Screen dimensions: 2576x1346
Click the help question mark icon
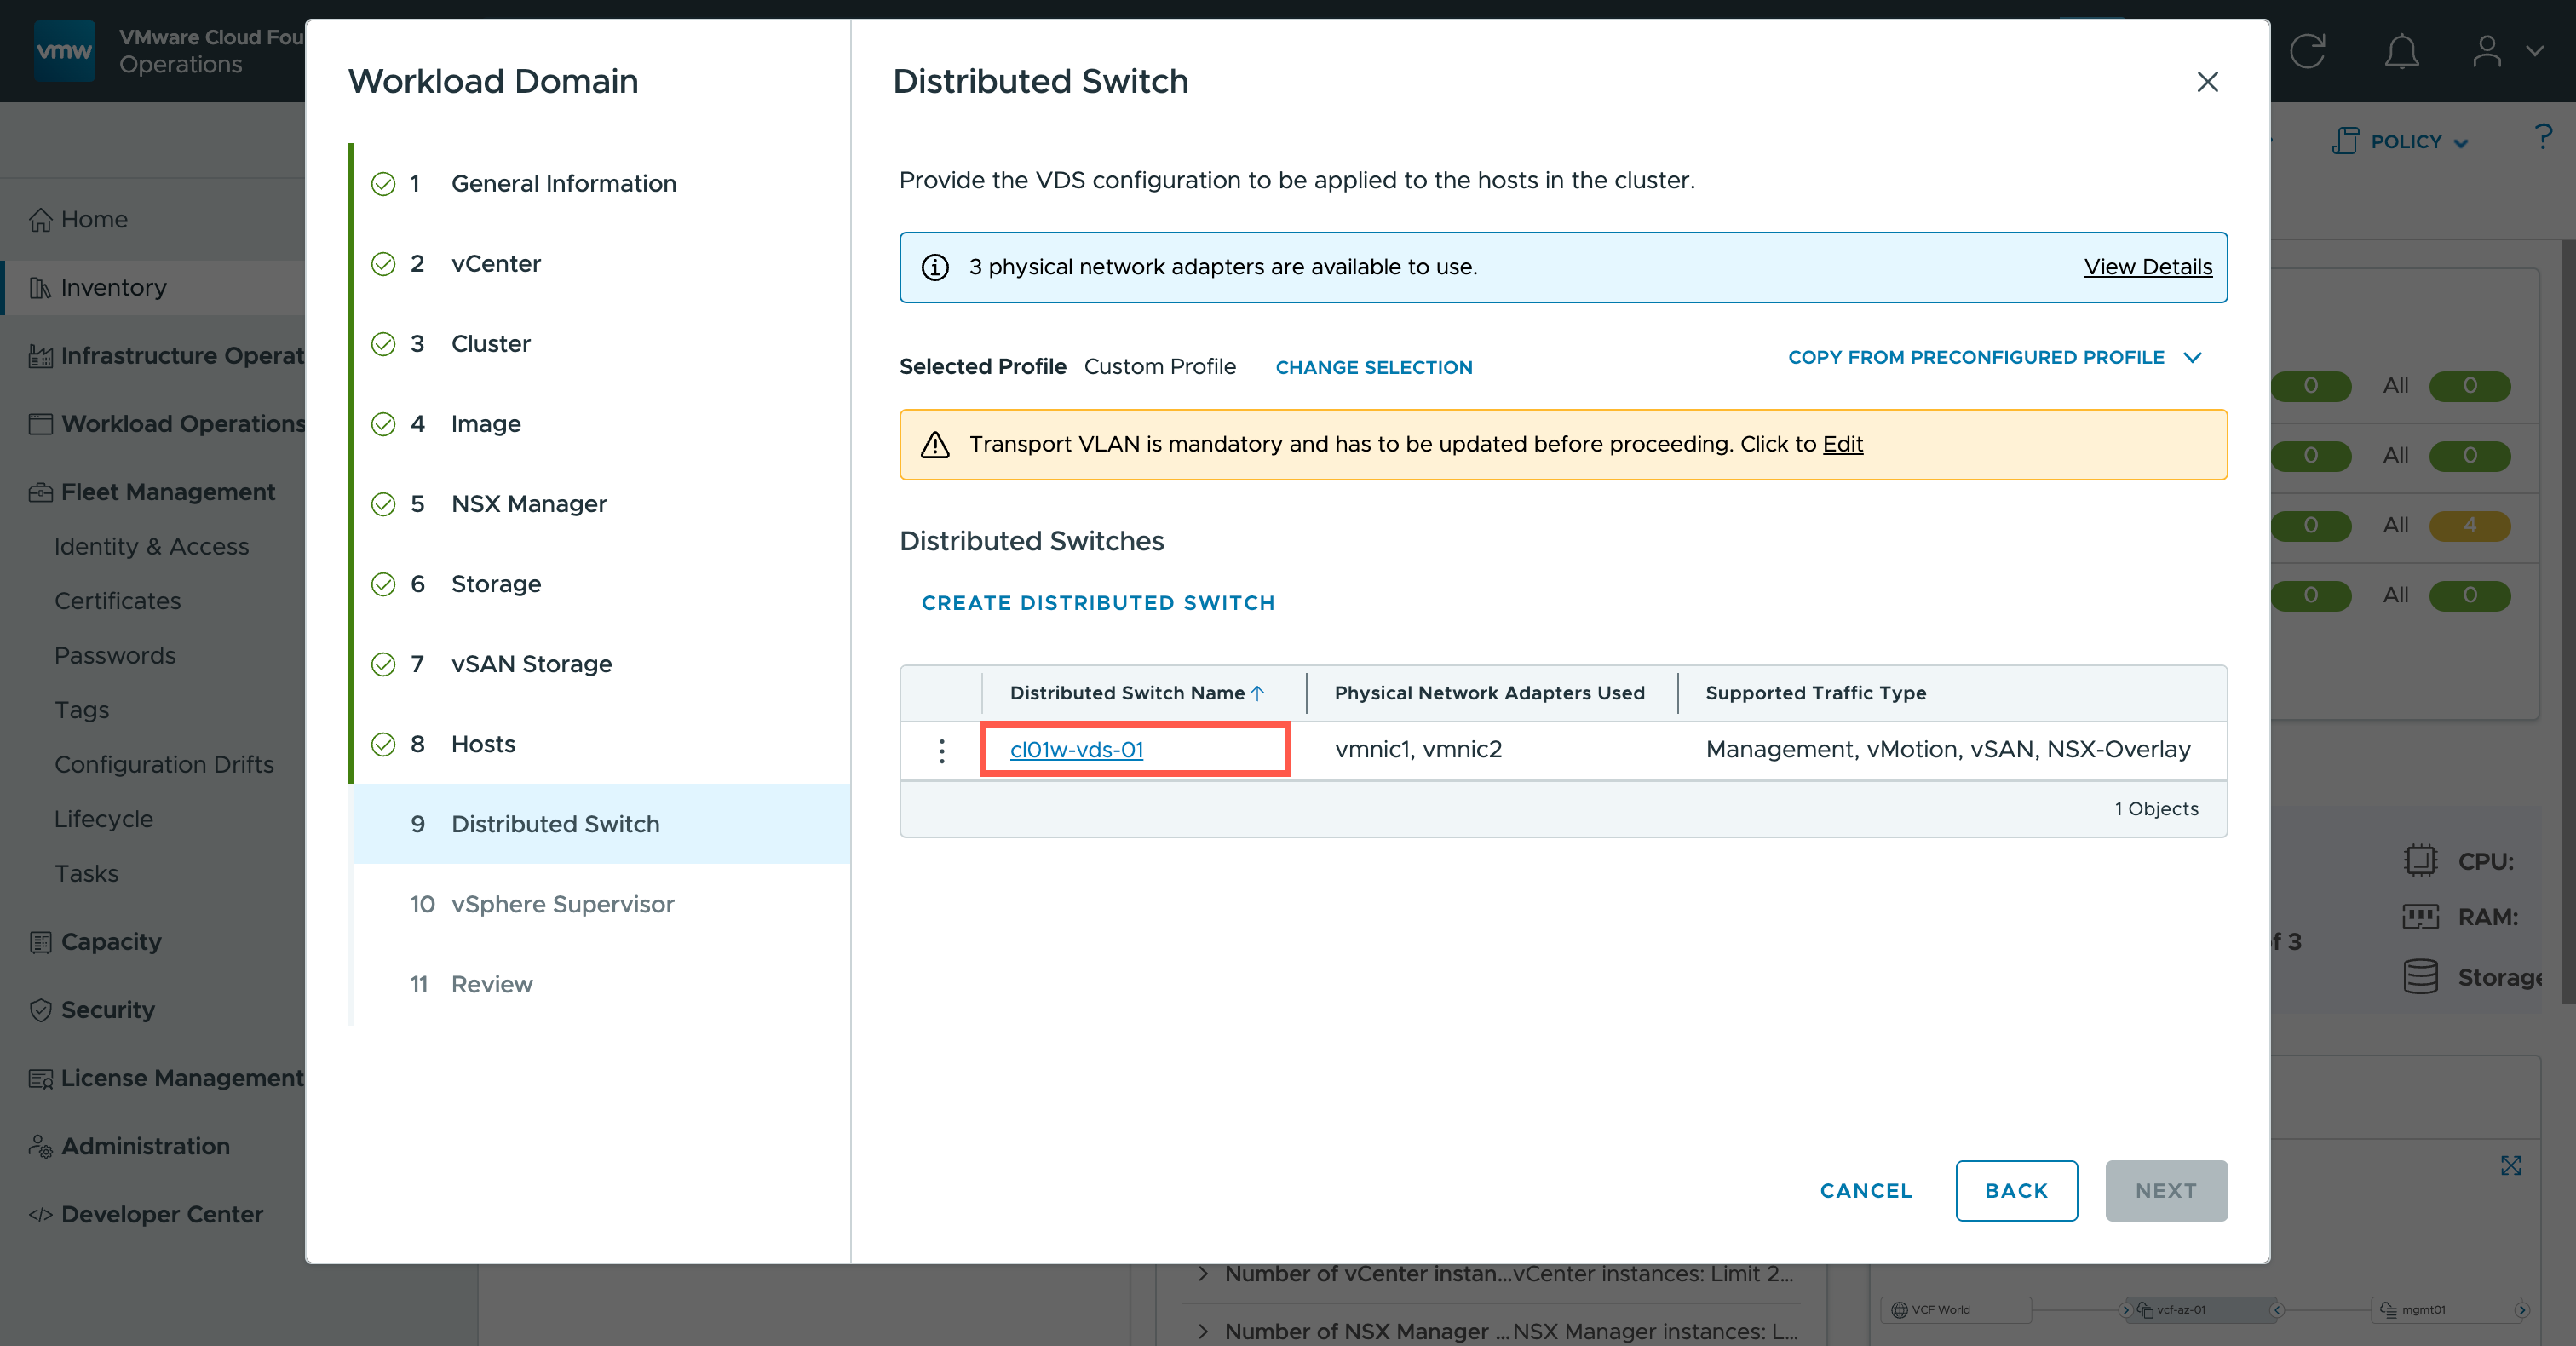[2543, 137]
